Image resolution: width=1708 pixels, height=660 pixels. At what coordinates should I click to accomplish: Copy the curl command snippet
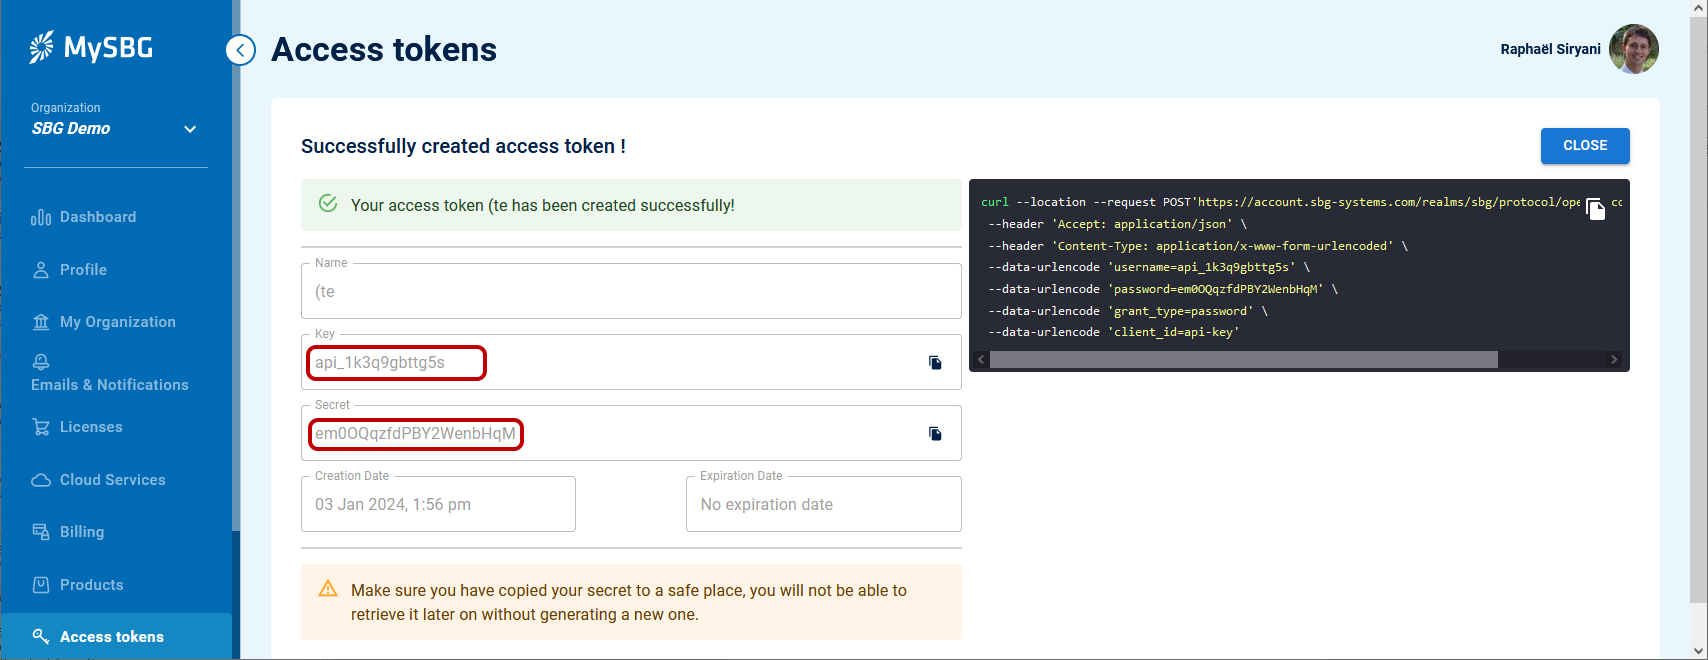pos(1595,209)
